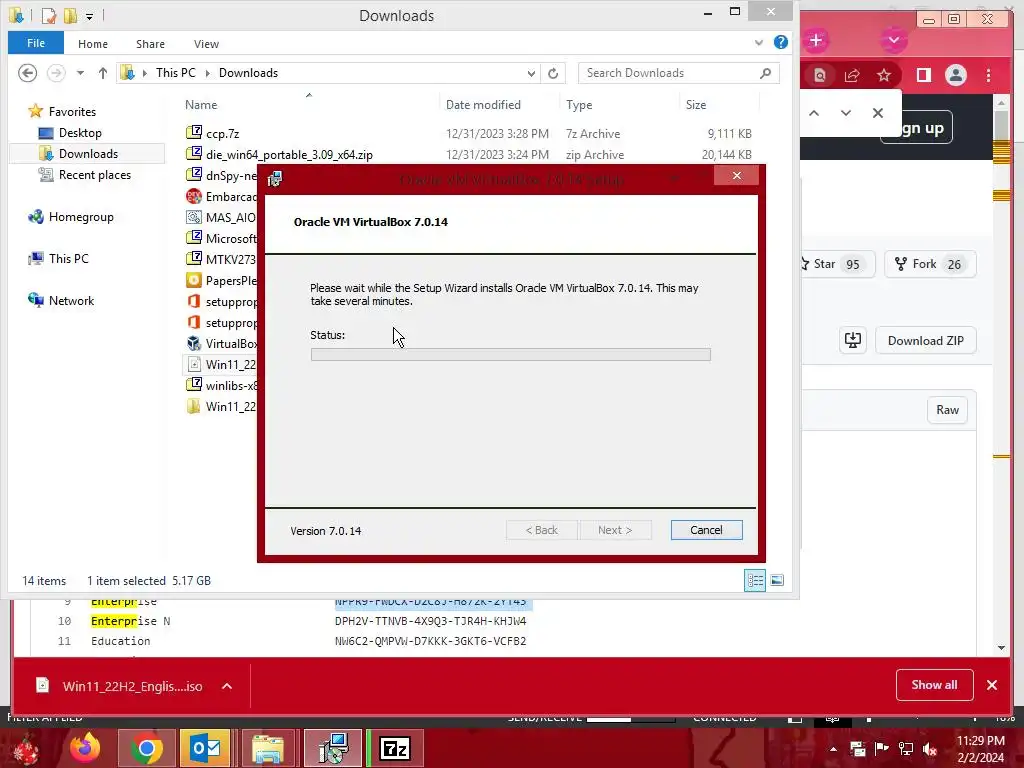1024x768 pixels.
Task: Go up one folder level
Action: click(103, 73)
